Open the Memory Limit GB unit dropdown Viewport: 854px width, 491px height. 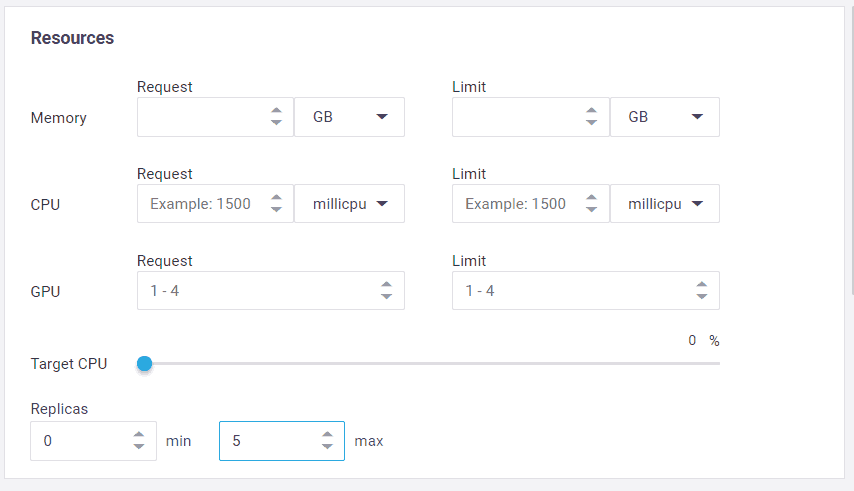point(664,117)
